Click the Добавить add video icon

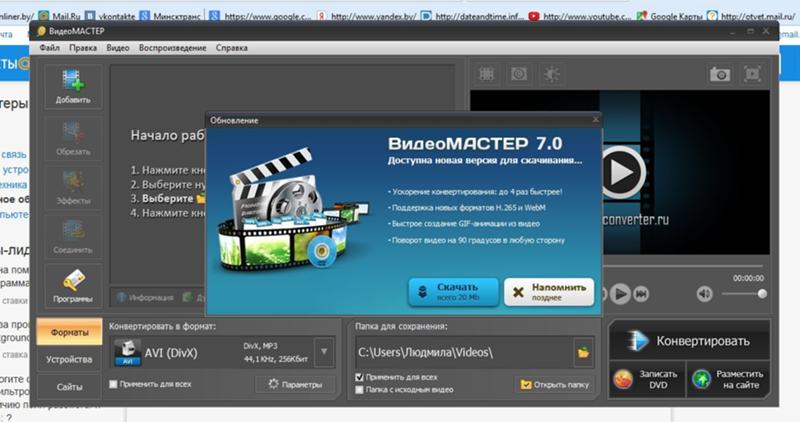tap(73, 86)
